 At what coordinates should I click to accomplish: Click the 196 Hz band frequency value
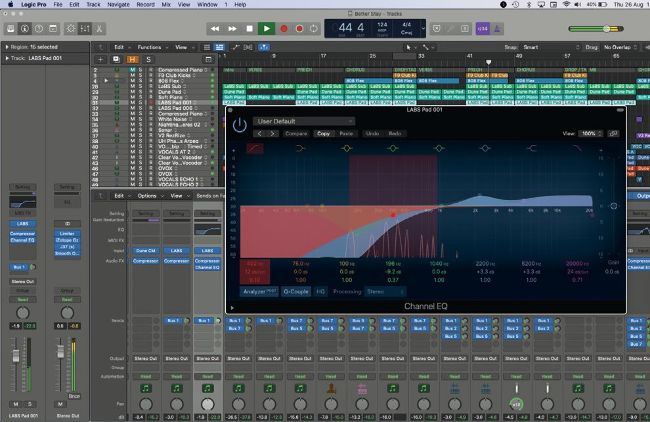click(x=393, y=264)
